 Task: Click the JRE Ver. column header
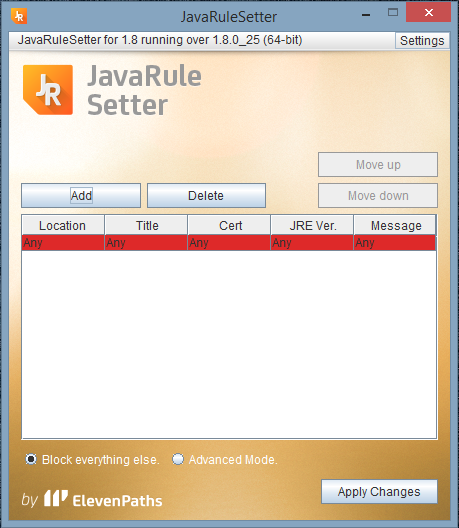click(312, 225)
